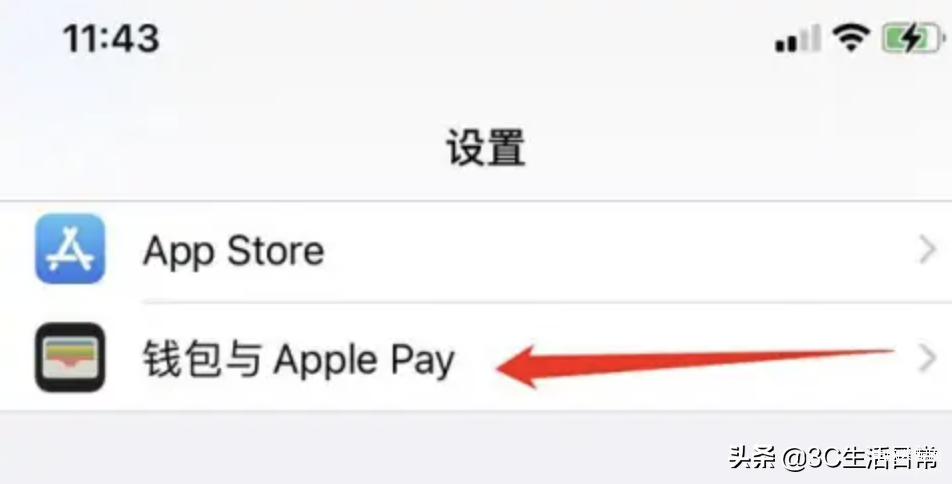
Task: Click the 头条 watermark text
Action: [752, 457]
